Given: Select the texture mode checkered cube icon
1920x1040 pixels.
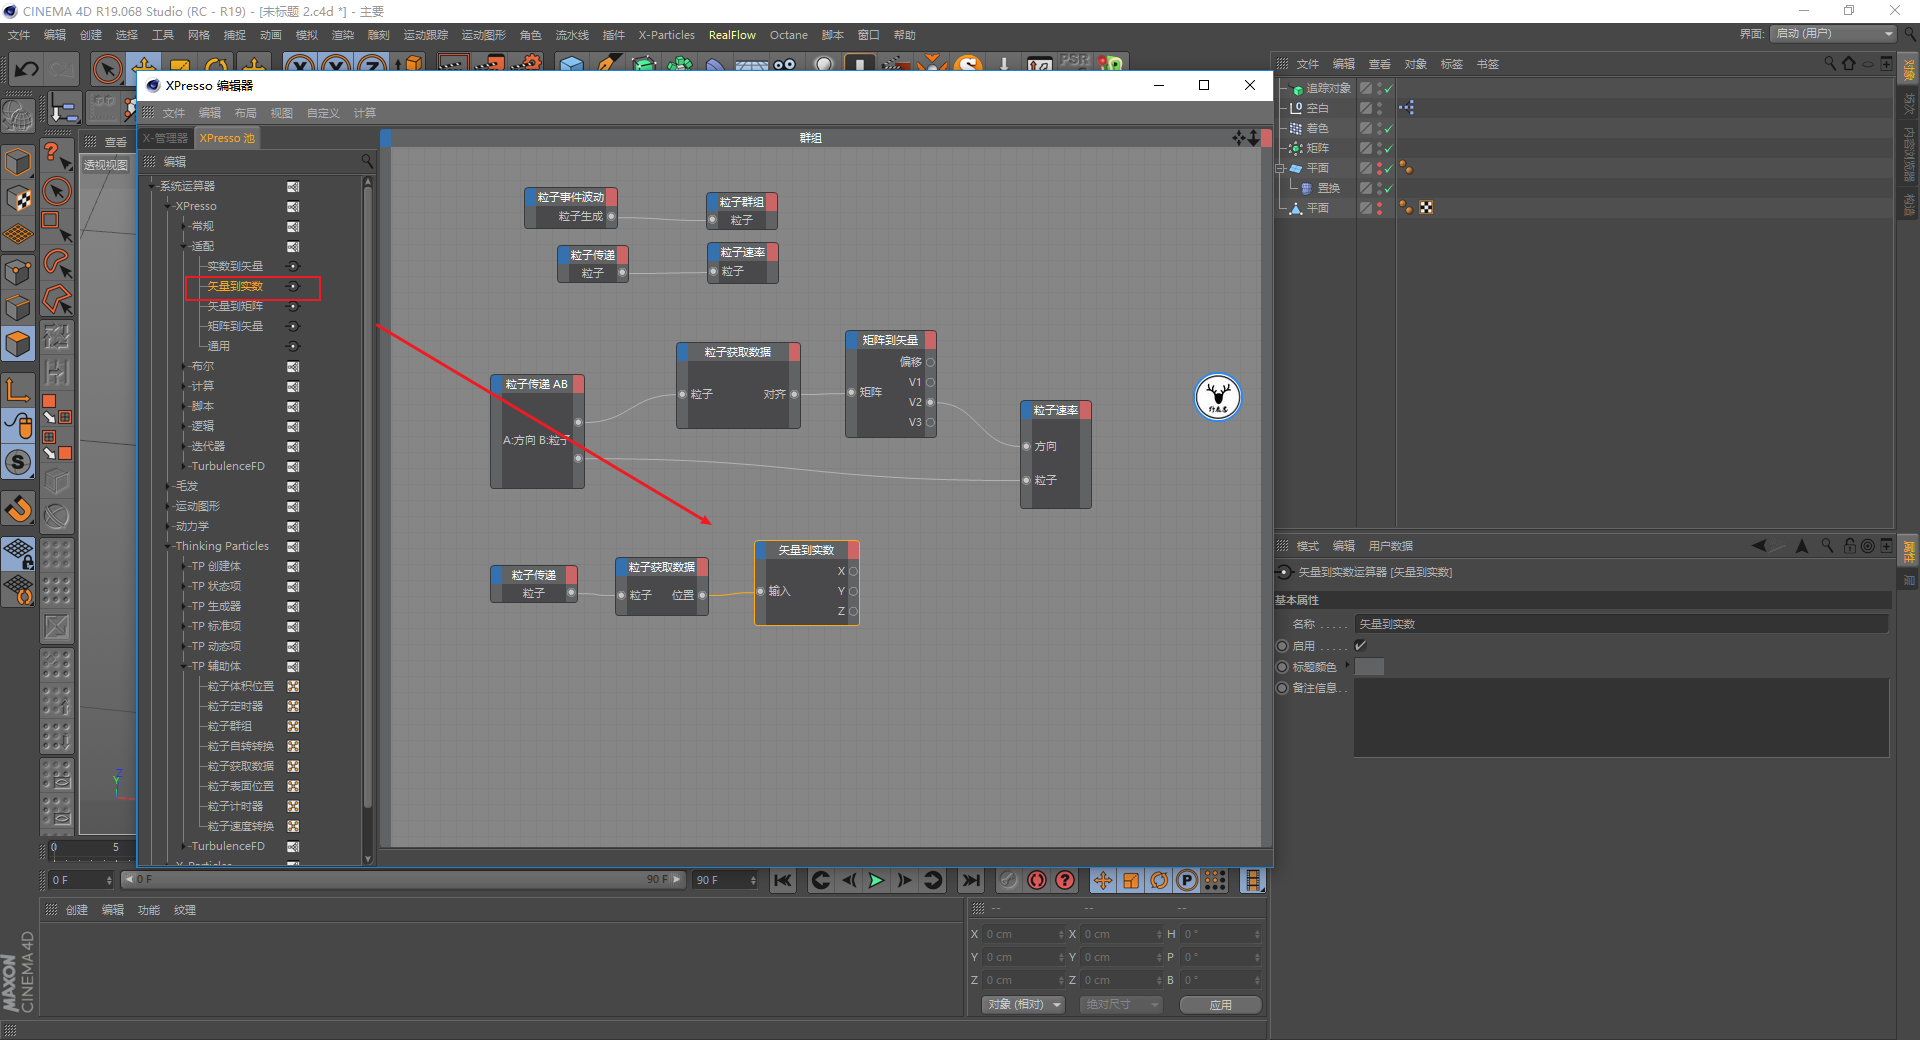Looking at the screenshot, I should [18, 198].
